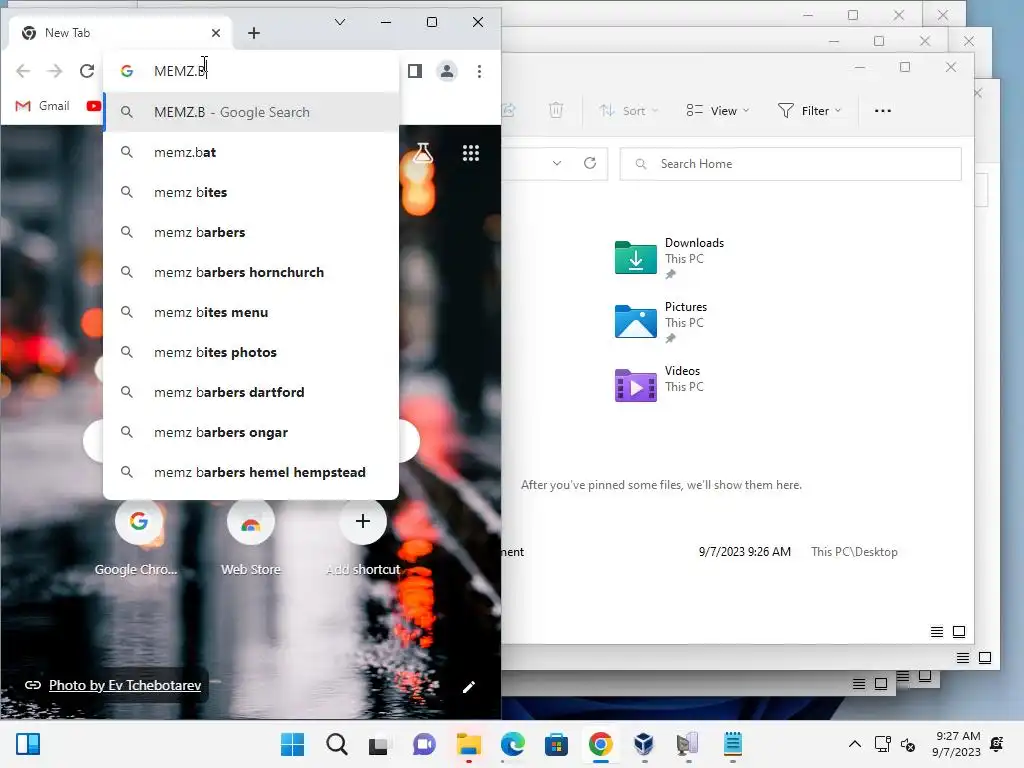Open the File Explorer Filter dropdown

(x=809, y=111)
